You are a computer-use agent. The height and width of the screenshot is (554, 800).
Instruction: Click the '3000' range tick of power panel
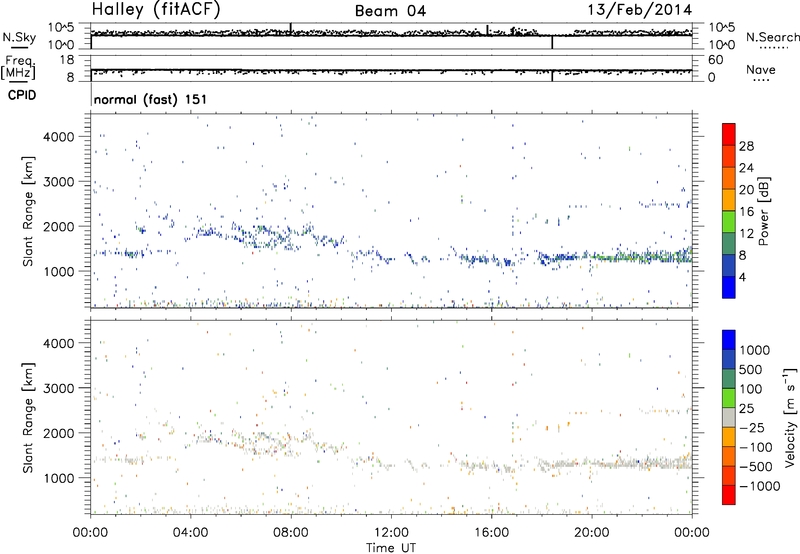point(59,182)
